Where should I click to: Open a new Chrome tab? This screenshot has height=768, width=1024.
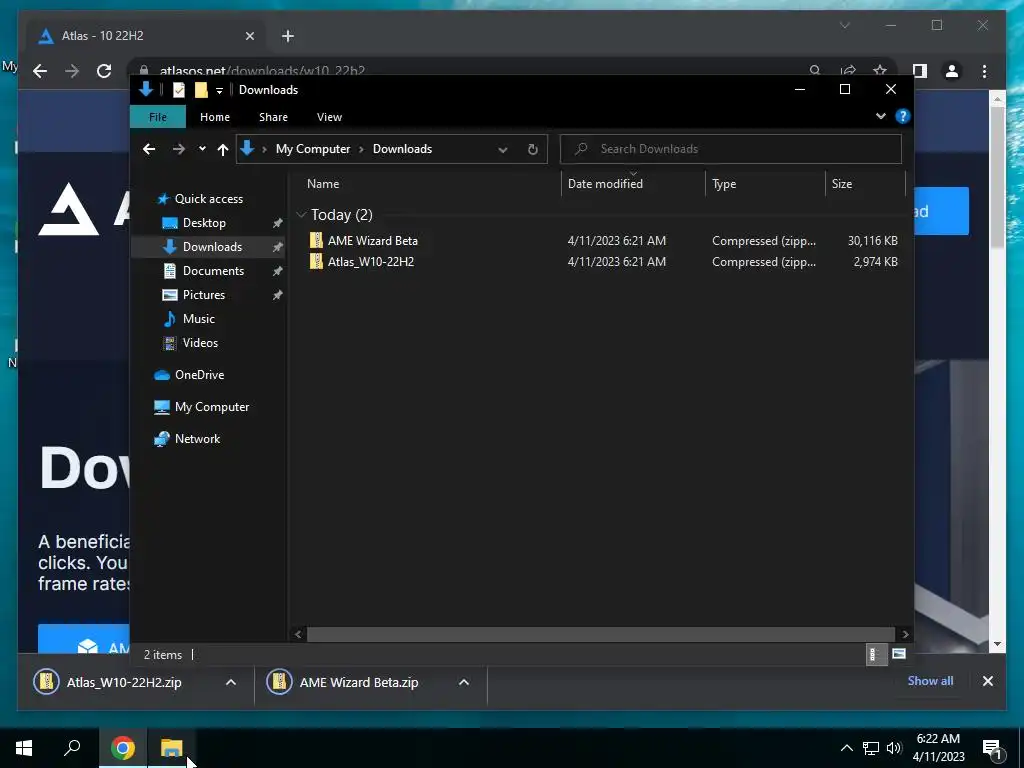coord(288,36)
